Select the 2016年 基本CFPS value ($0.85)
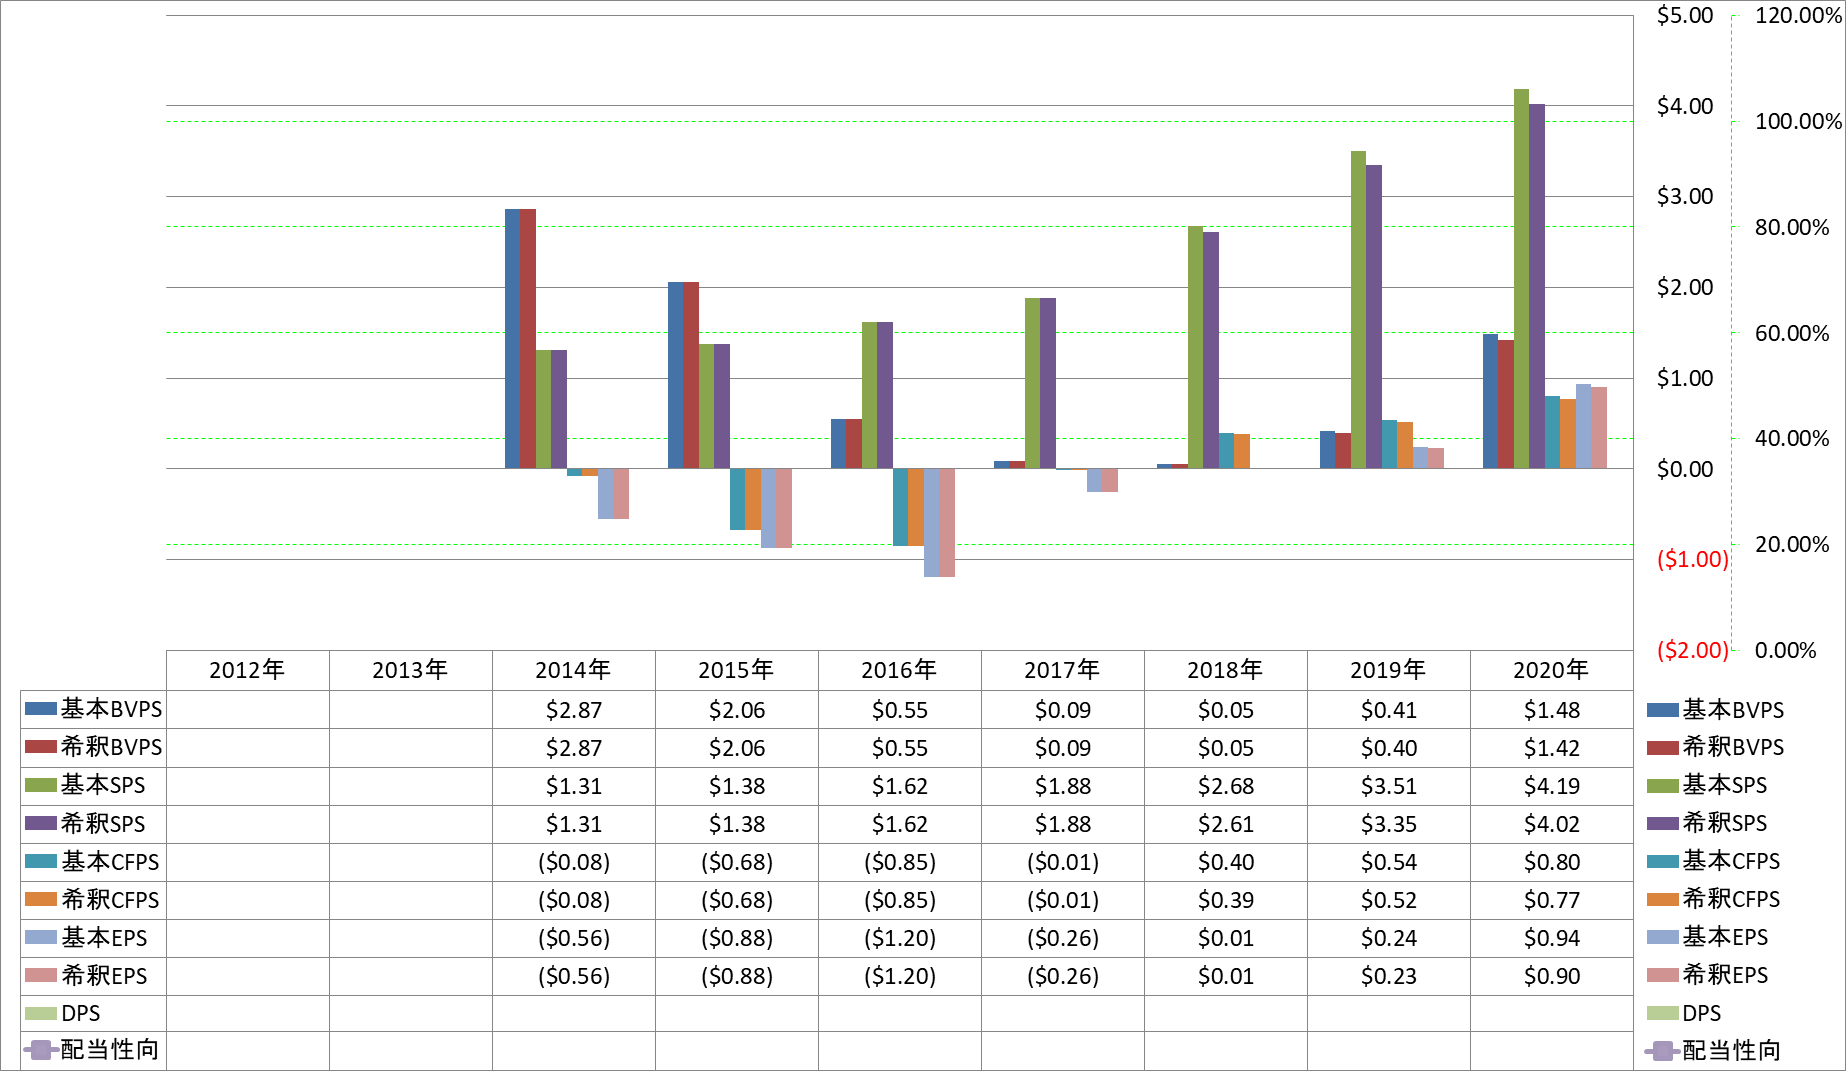This screenshot has width=1846, height=1071. click(900, 862)
